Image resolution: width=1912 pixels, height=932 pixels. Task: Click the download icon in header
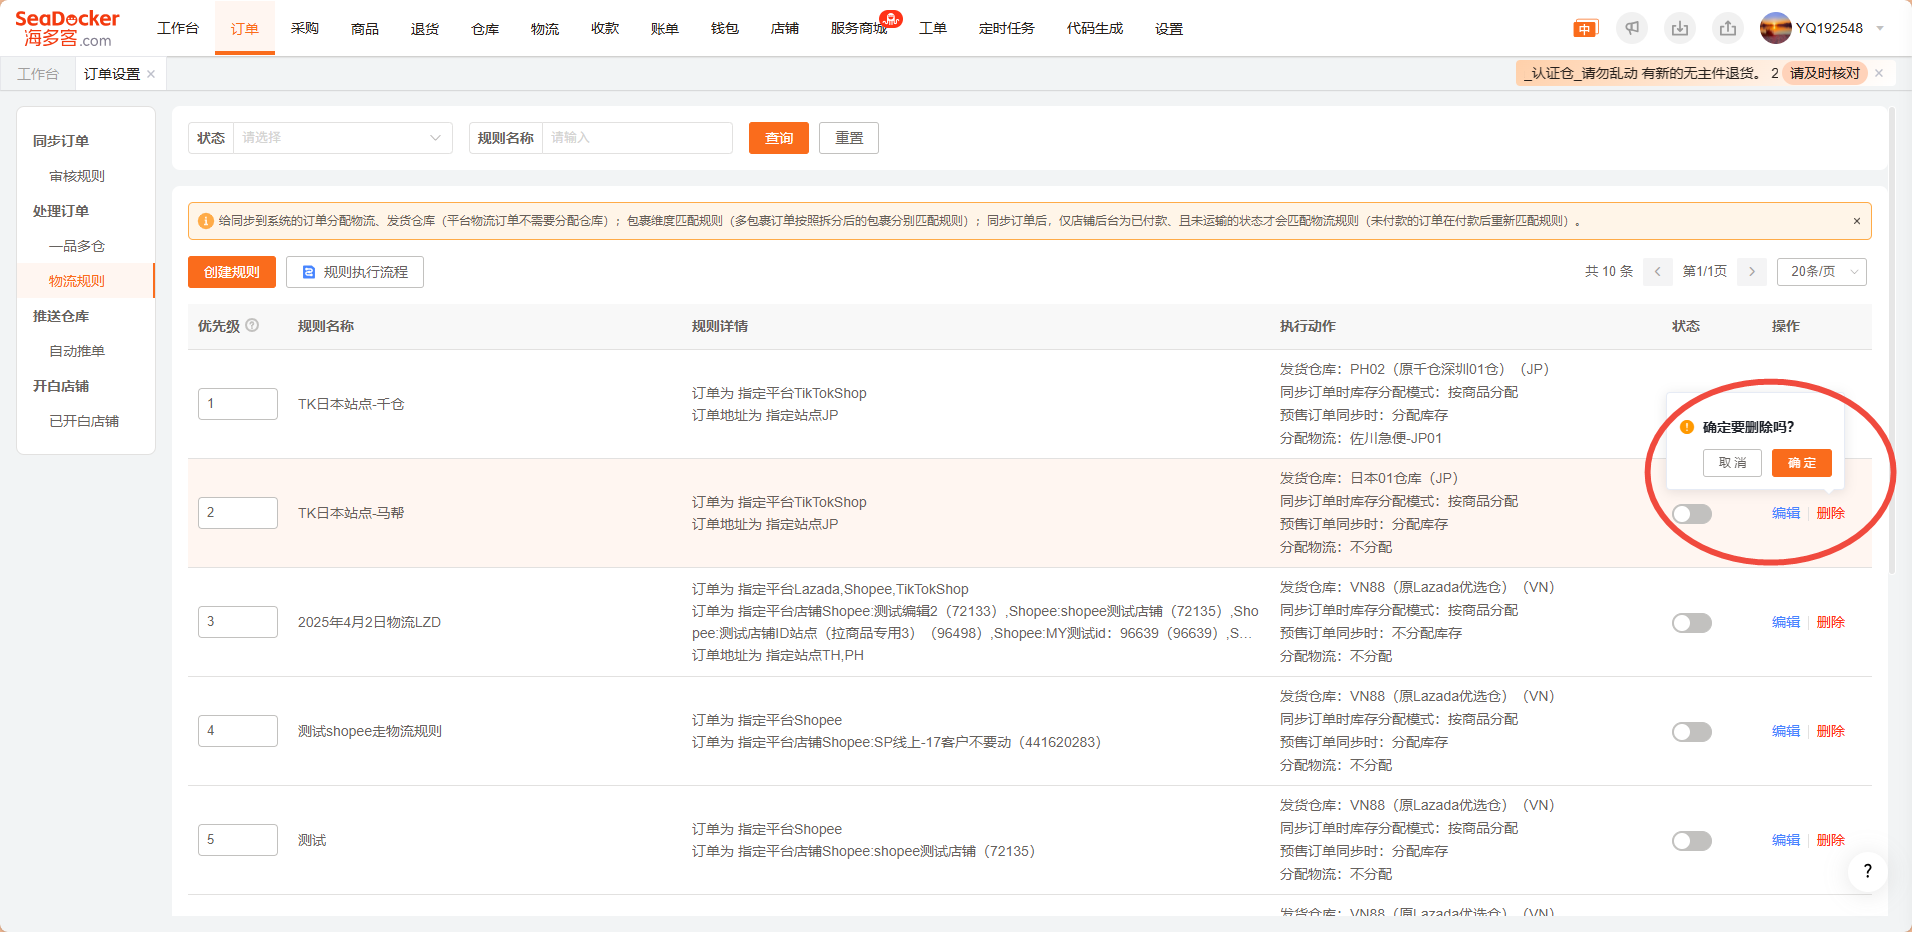(1680, 28)
